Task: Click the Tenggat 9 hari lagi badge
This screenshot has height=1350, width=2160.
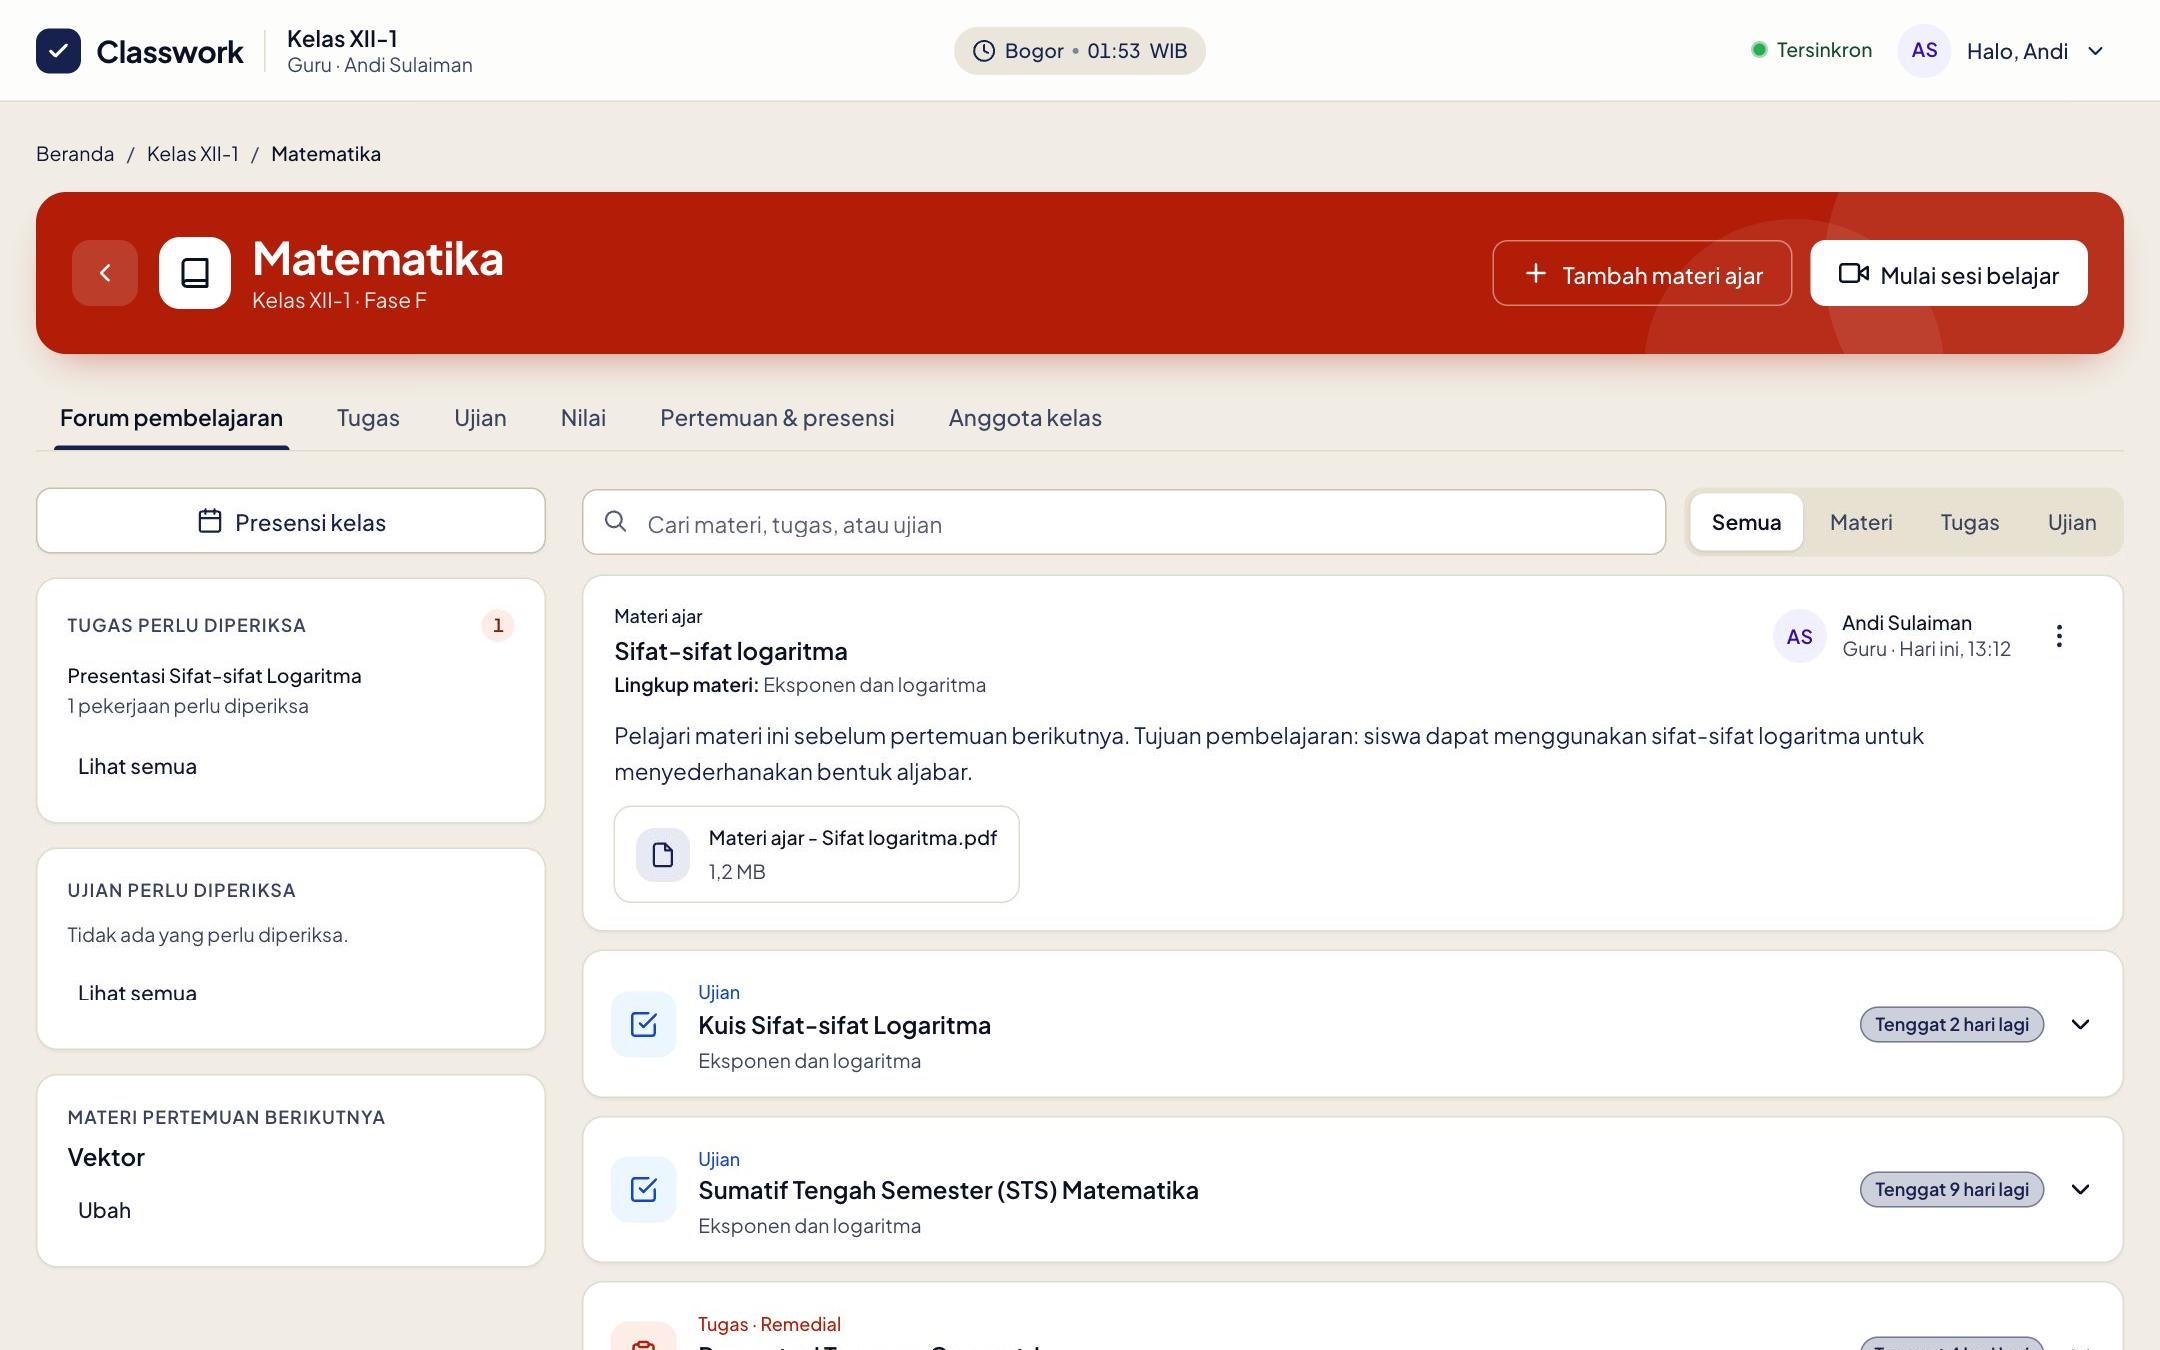Action: tap(1951, 1189)
